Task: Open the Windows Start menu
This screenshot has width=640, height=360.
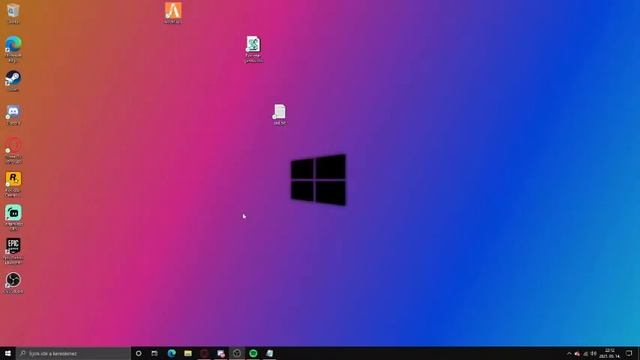Action: (x=8, y=353)
